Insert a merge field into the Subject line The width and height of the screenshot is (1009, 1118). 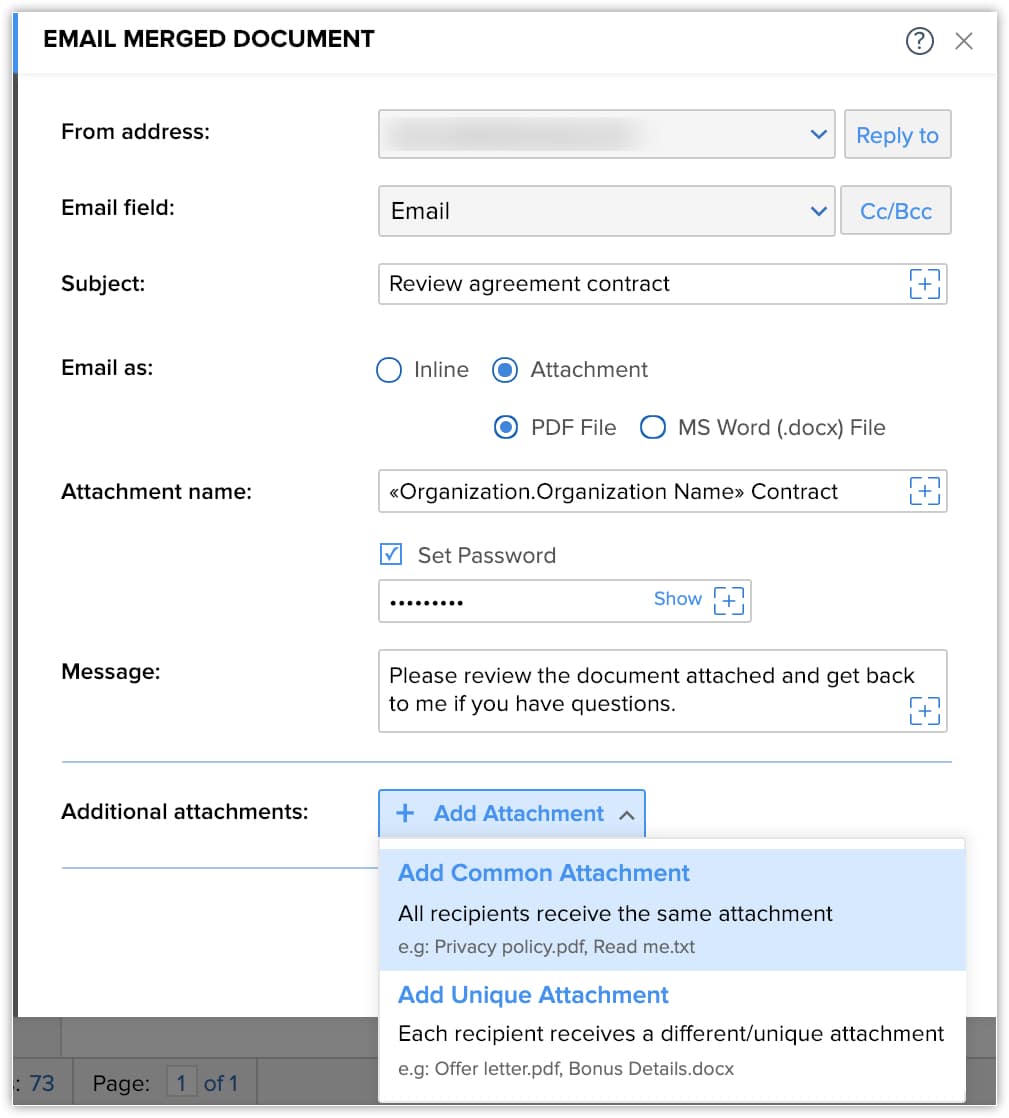click(925, 284)
